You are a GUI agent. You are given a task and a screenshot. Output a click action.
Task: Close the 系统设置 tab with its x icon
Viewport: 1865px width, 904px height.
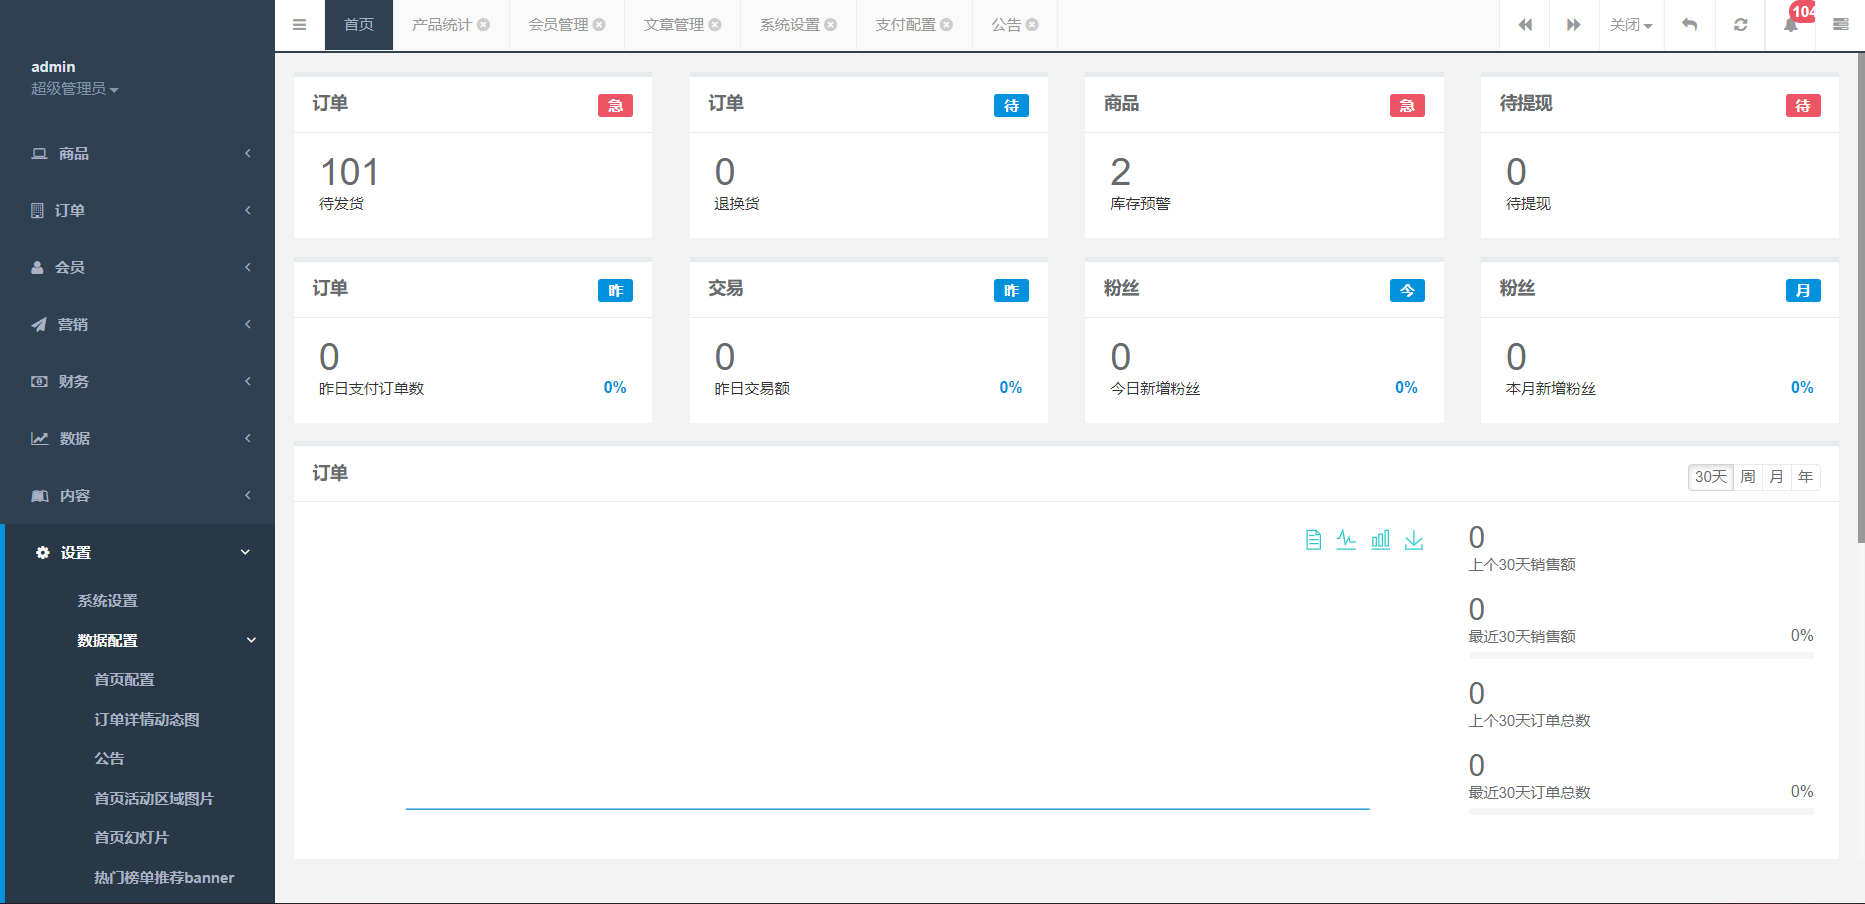tap(830, 25)
